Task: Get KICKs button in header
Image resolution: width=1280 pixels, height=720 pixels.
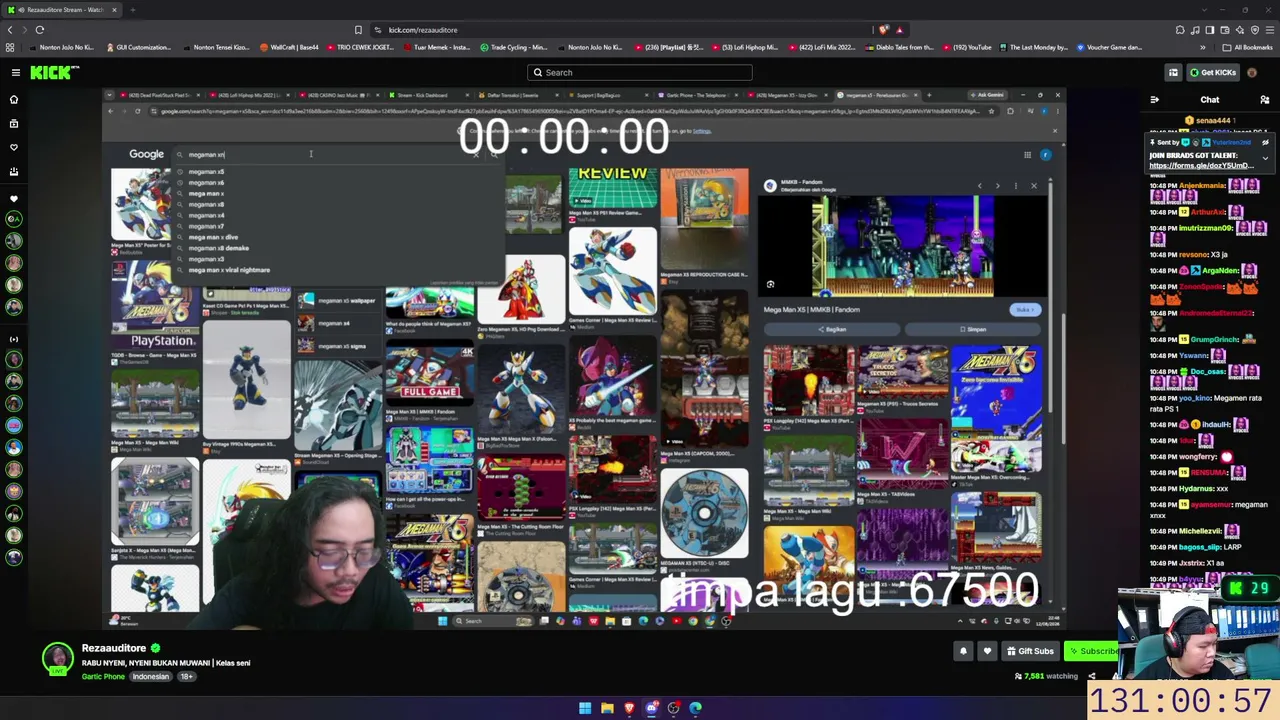Action: (x=1211, y=72)
